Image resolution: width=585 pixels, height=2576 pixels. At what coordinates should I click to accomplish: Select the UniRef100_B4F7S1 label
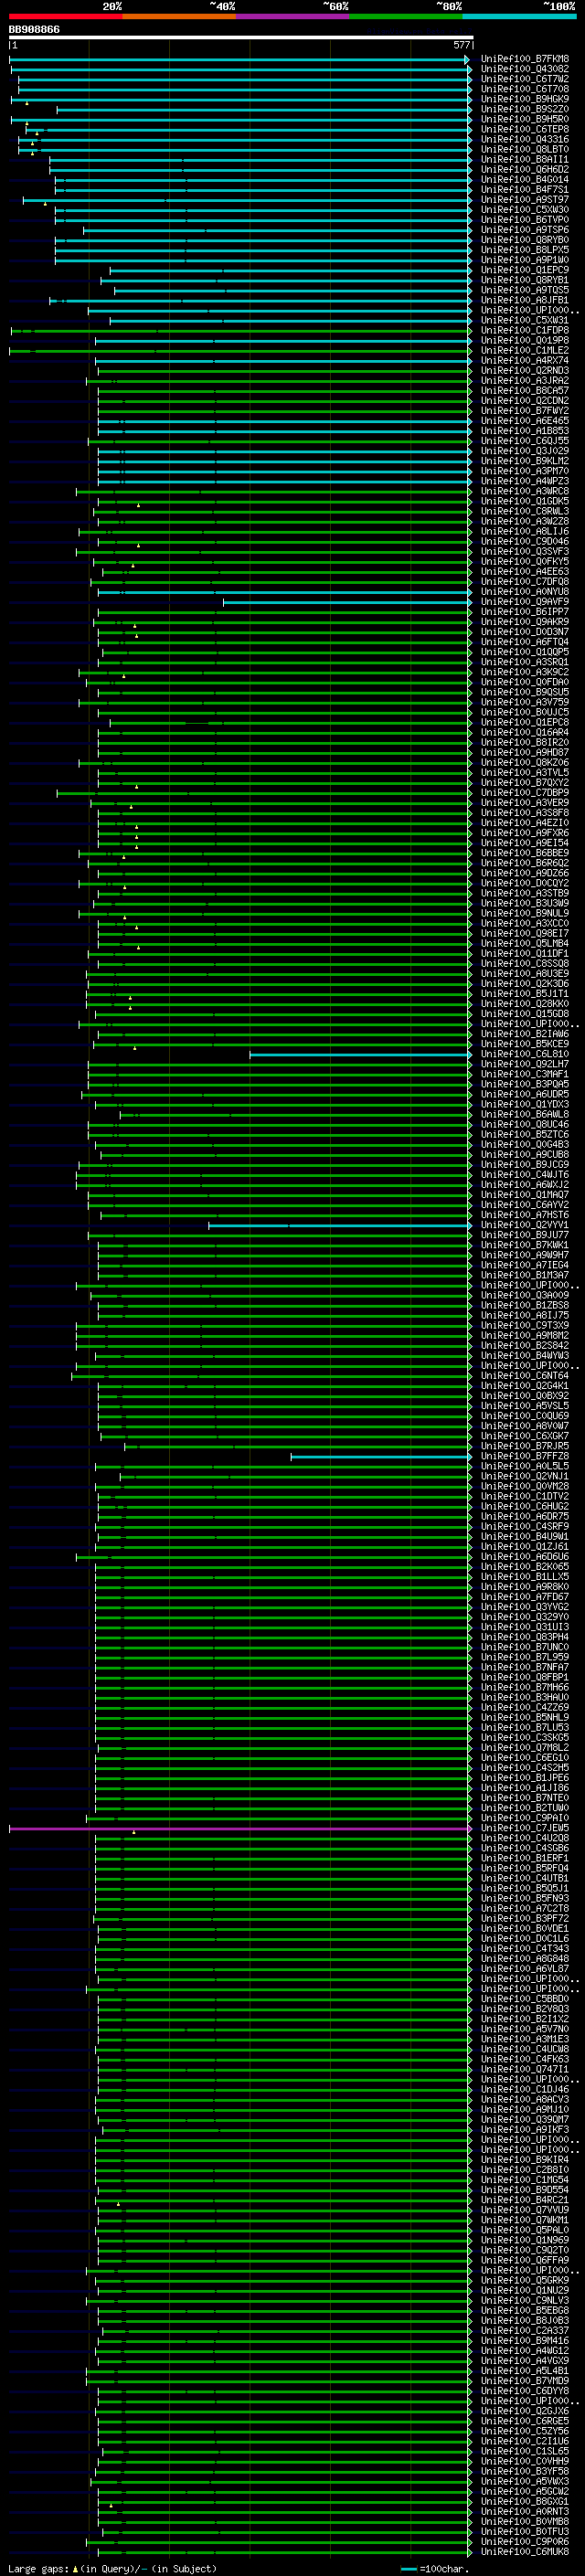tap(525, 190)
